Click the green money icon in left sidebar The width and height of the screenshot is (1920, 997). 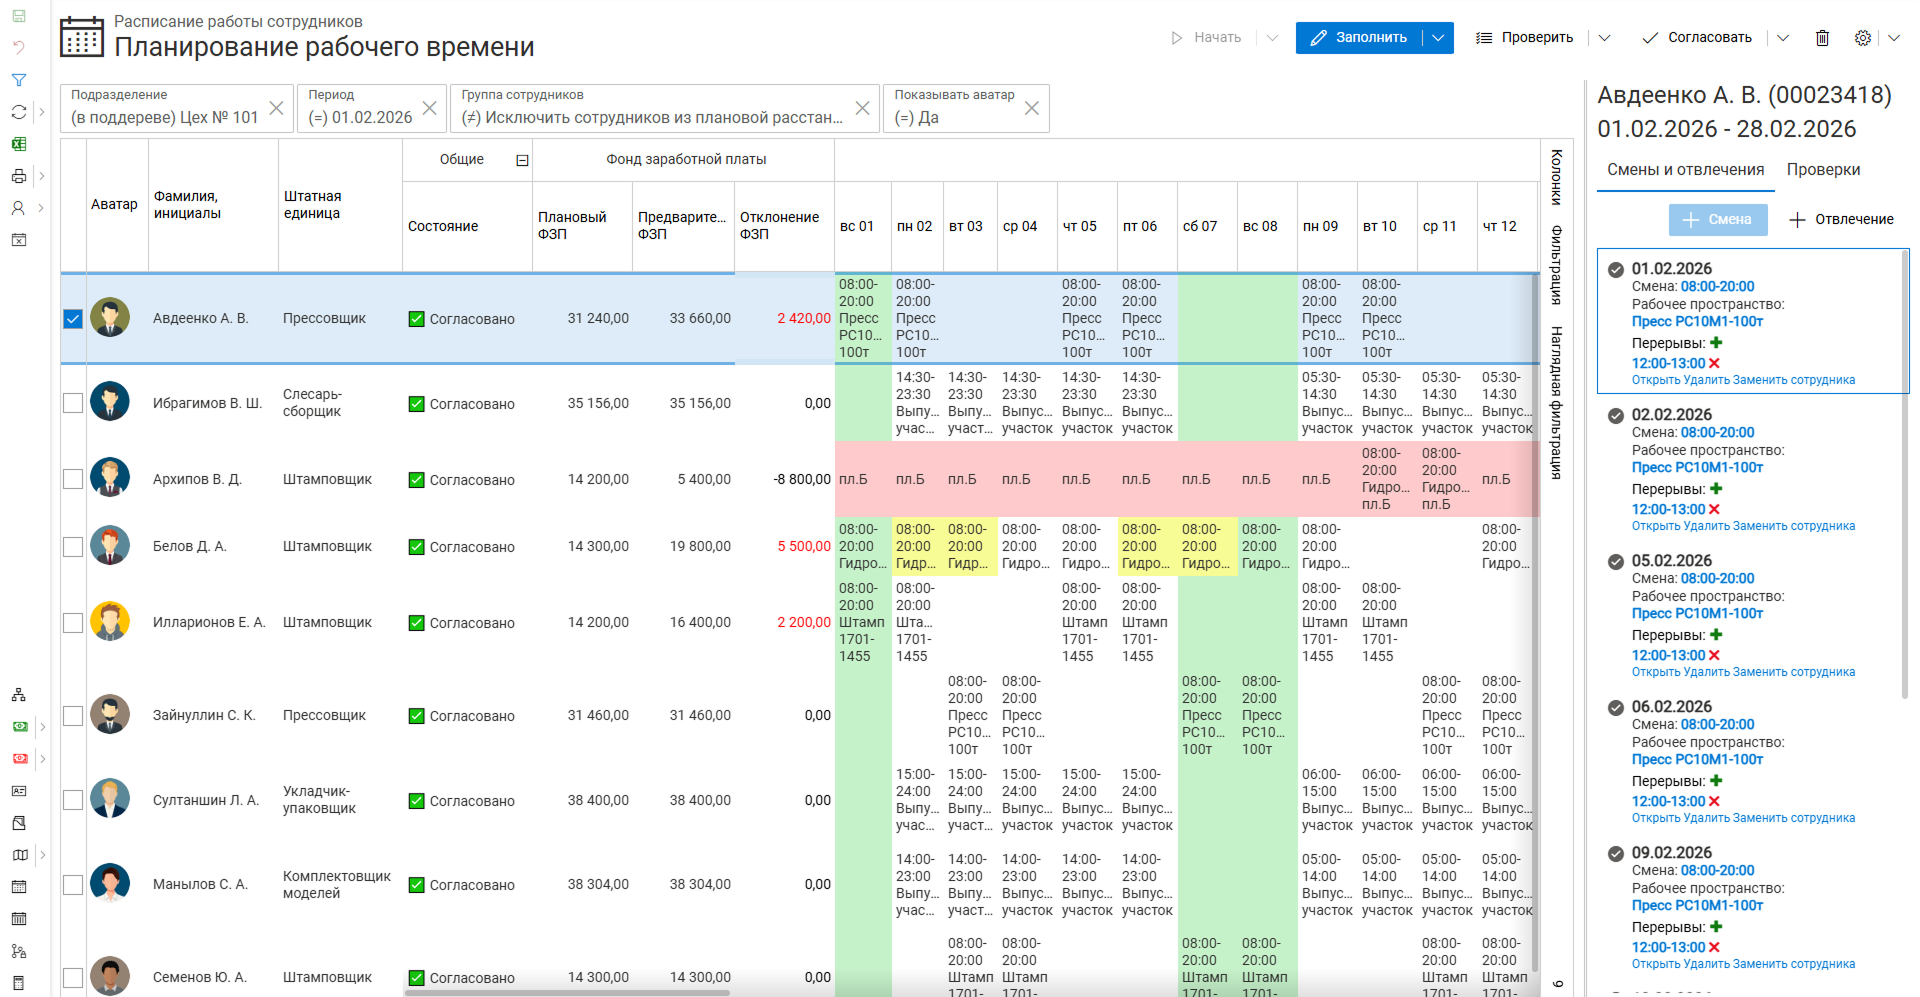tap(19, 727)
